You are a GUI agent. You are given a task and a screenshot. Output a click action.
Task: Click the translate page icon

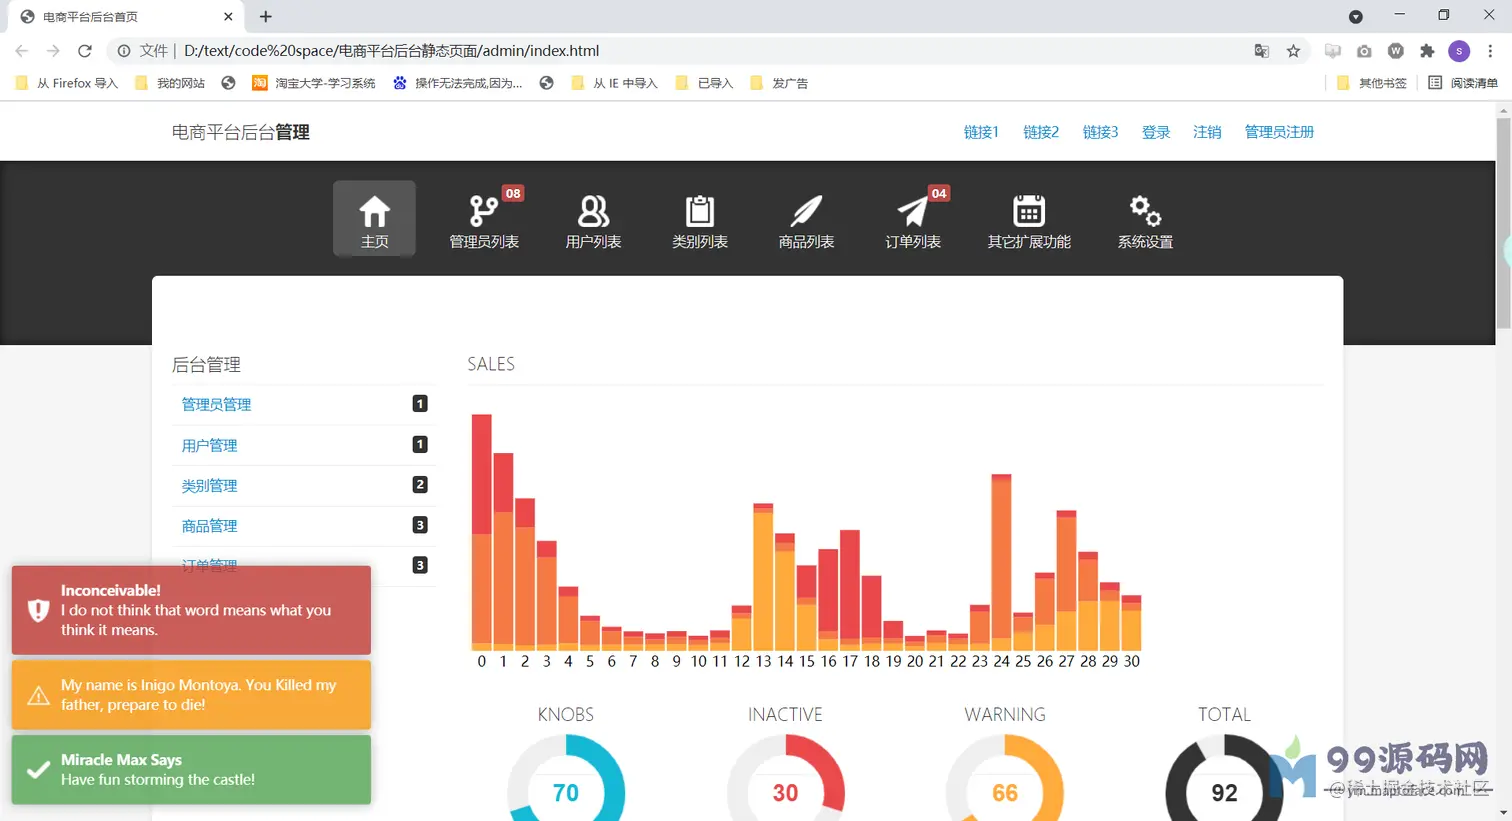1262,51
